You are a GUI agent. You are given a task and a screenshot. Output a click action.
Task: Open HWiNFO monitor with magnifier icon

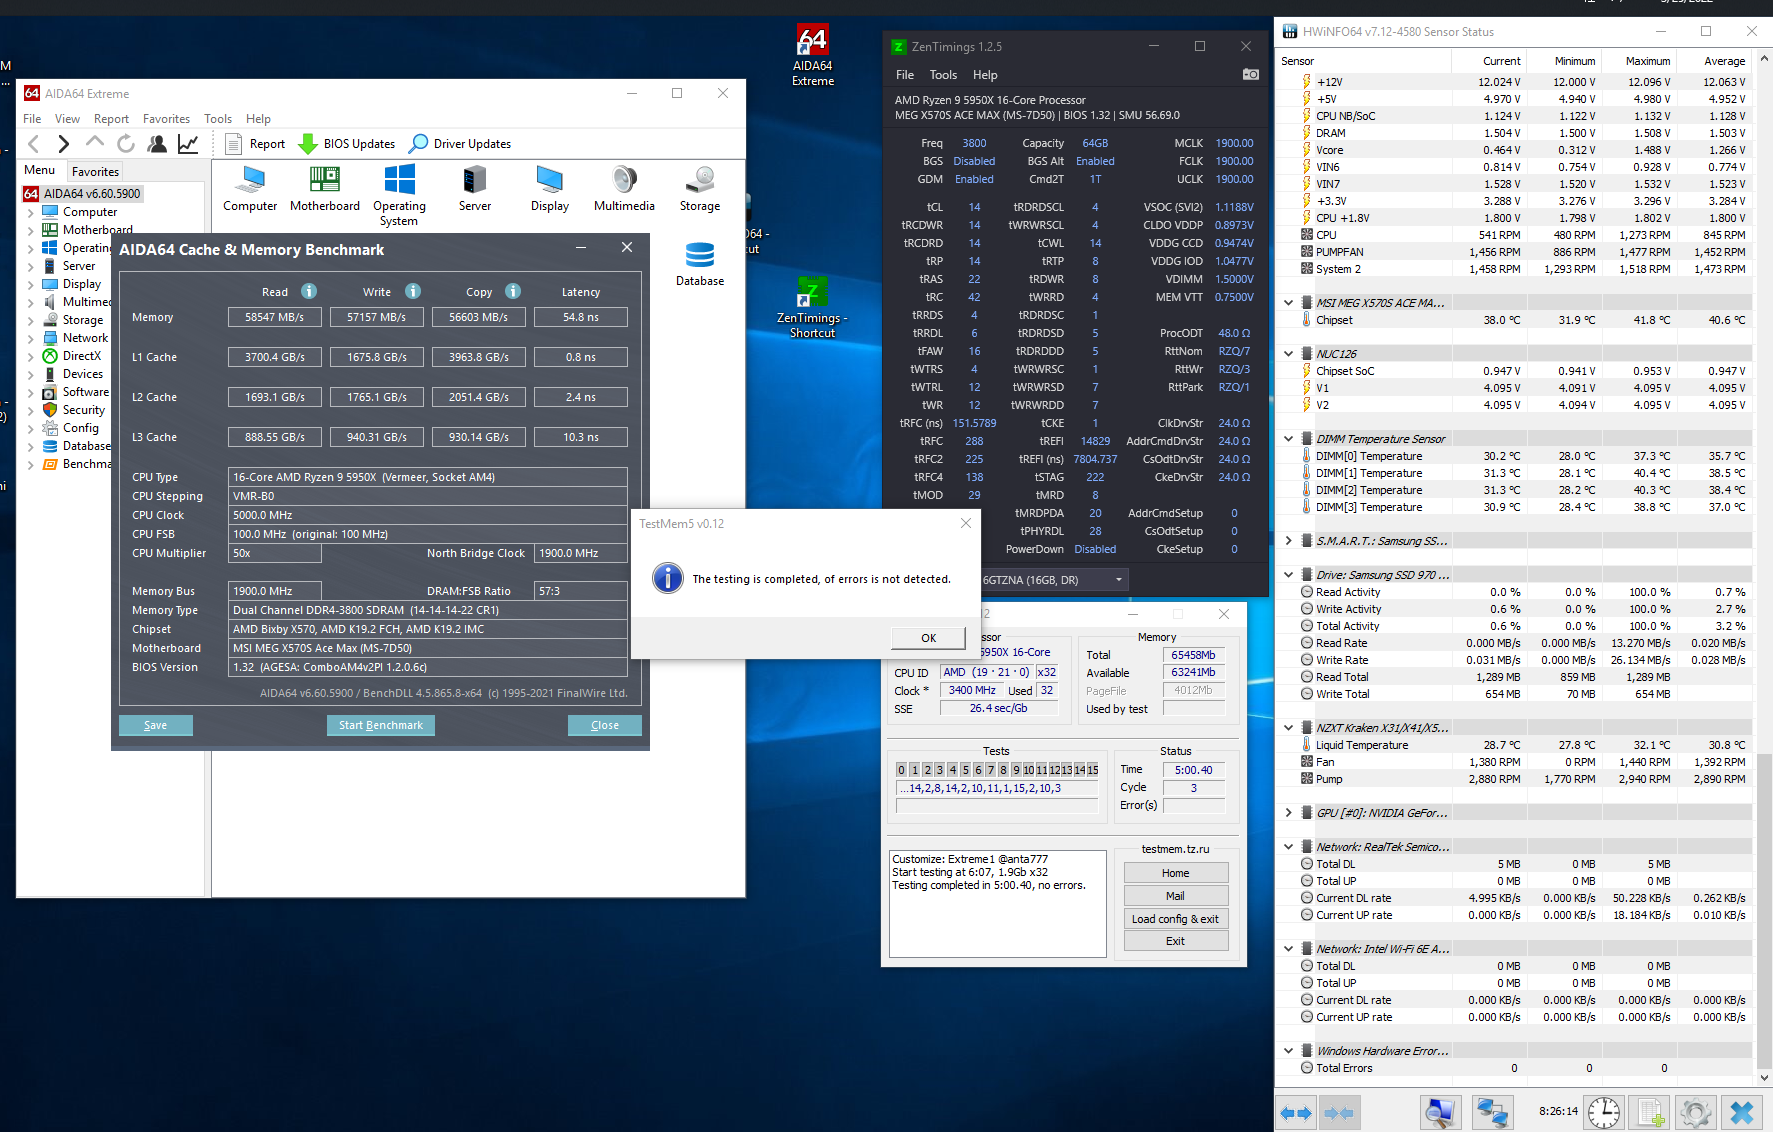1441,1113
